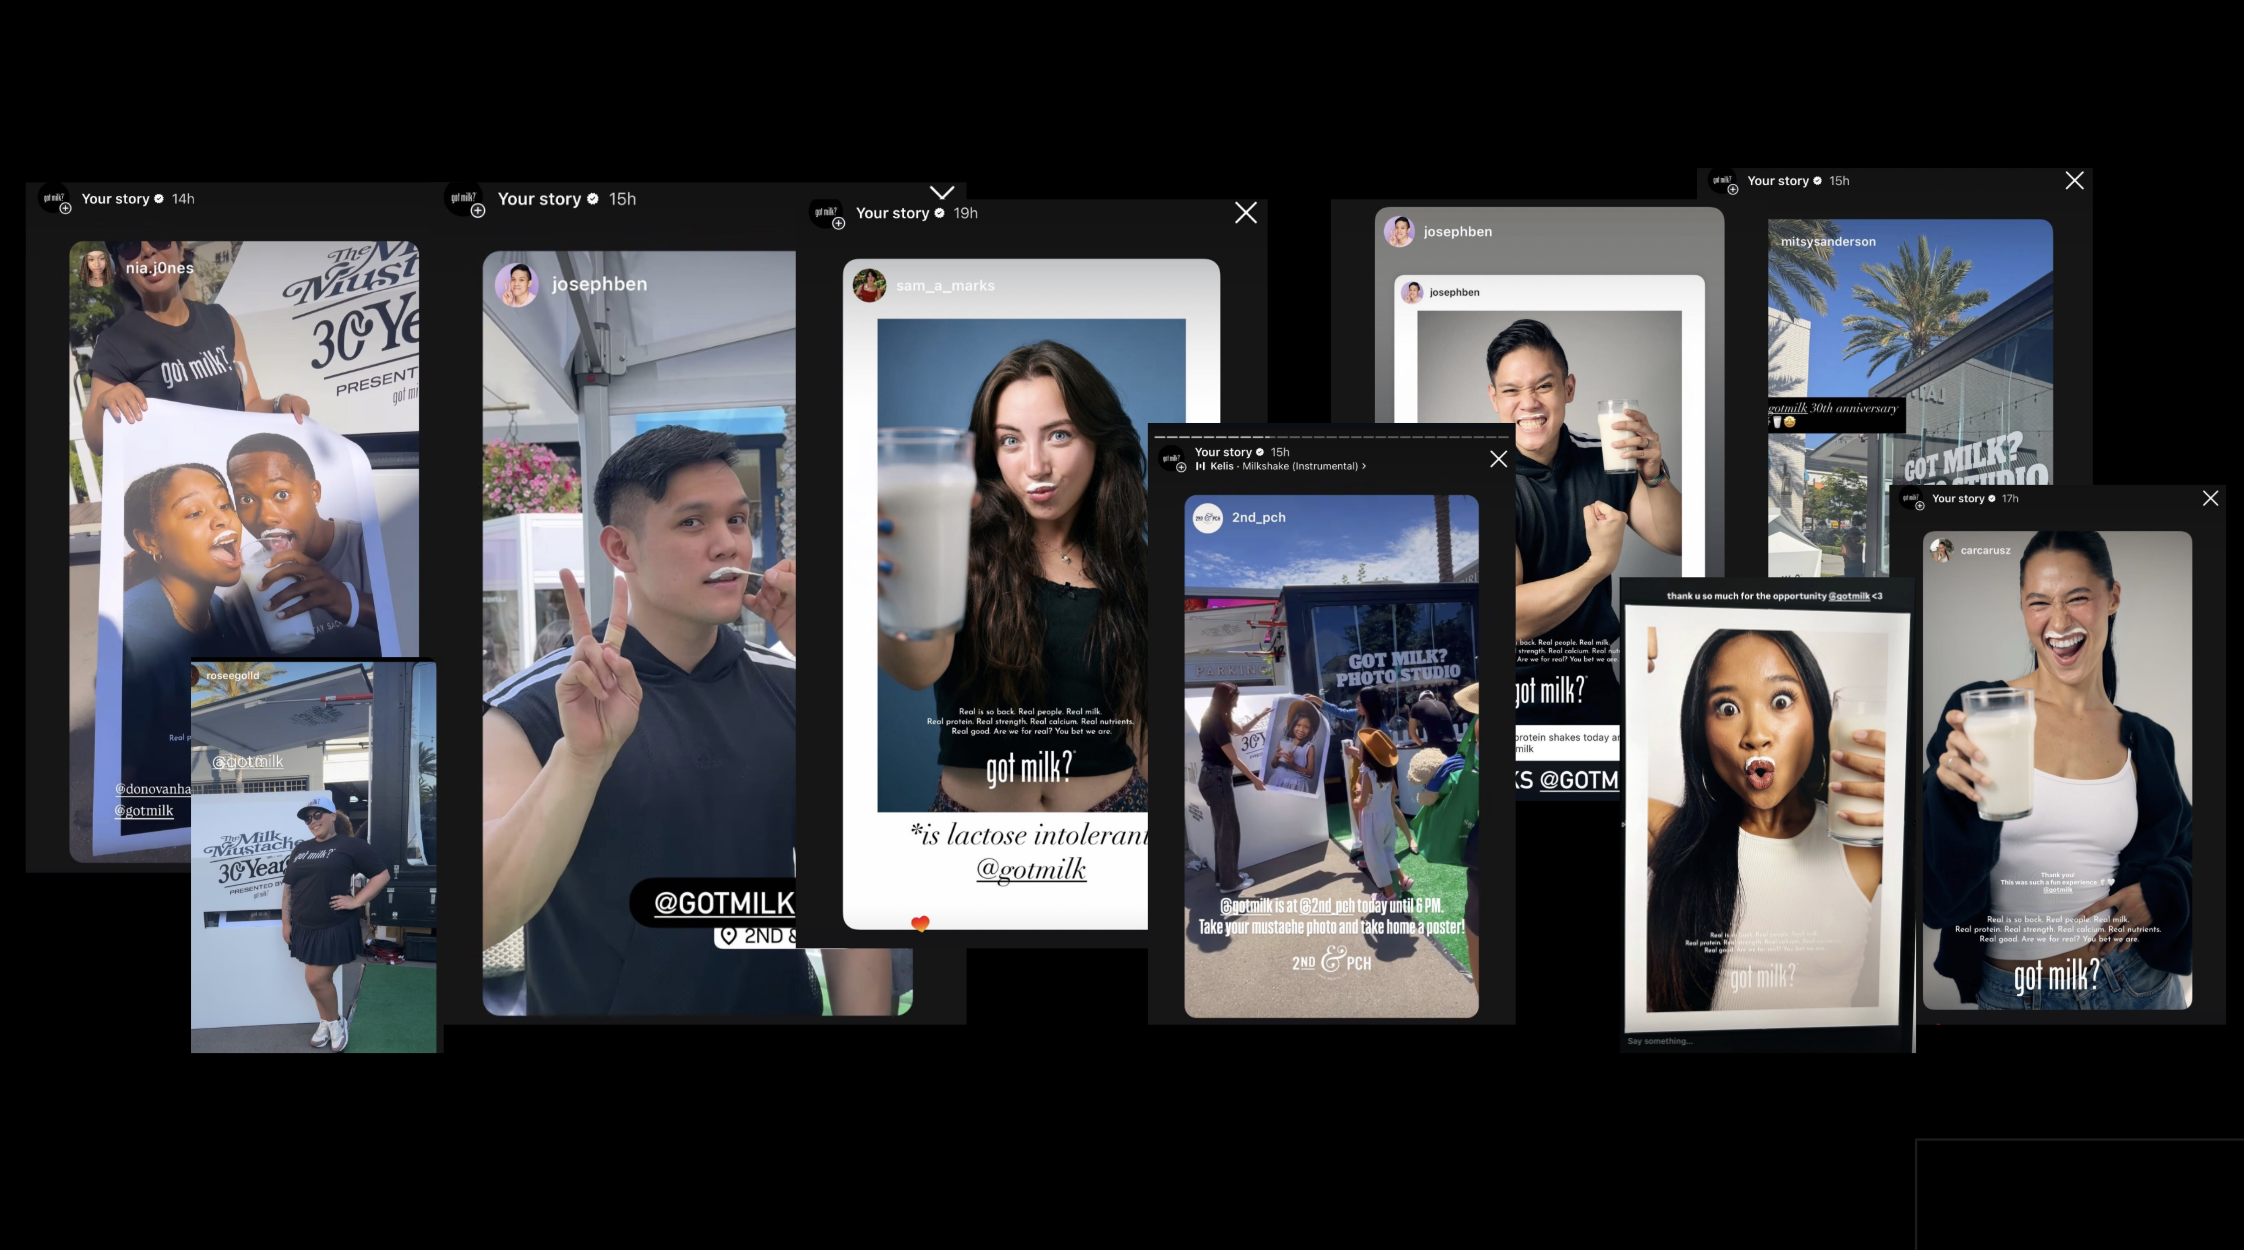Tap sam_a_marks profile avatar

[x=869, y=285]
